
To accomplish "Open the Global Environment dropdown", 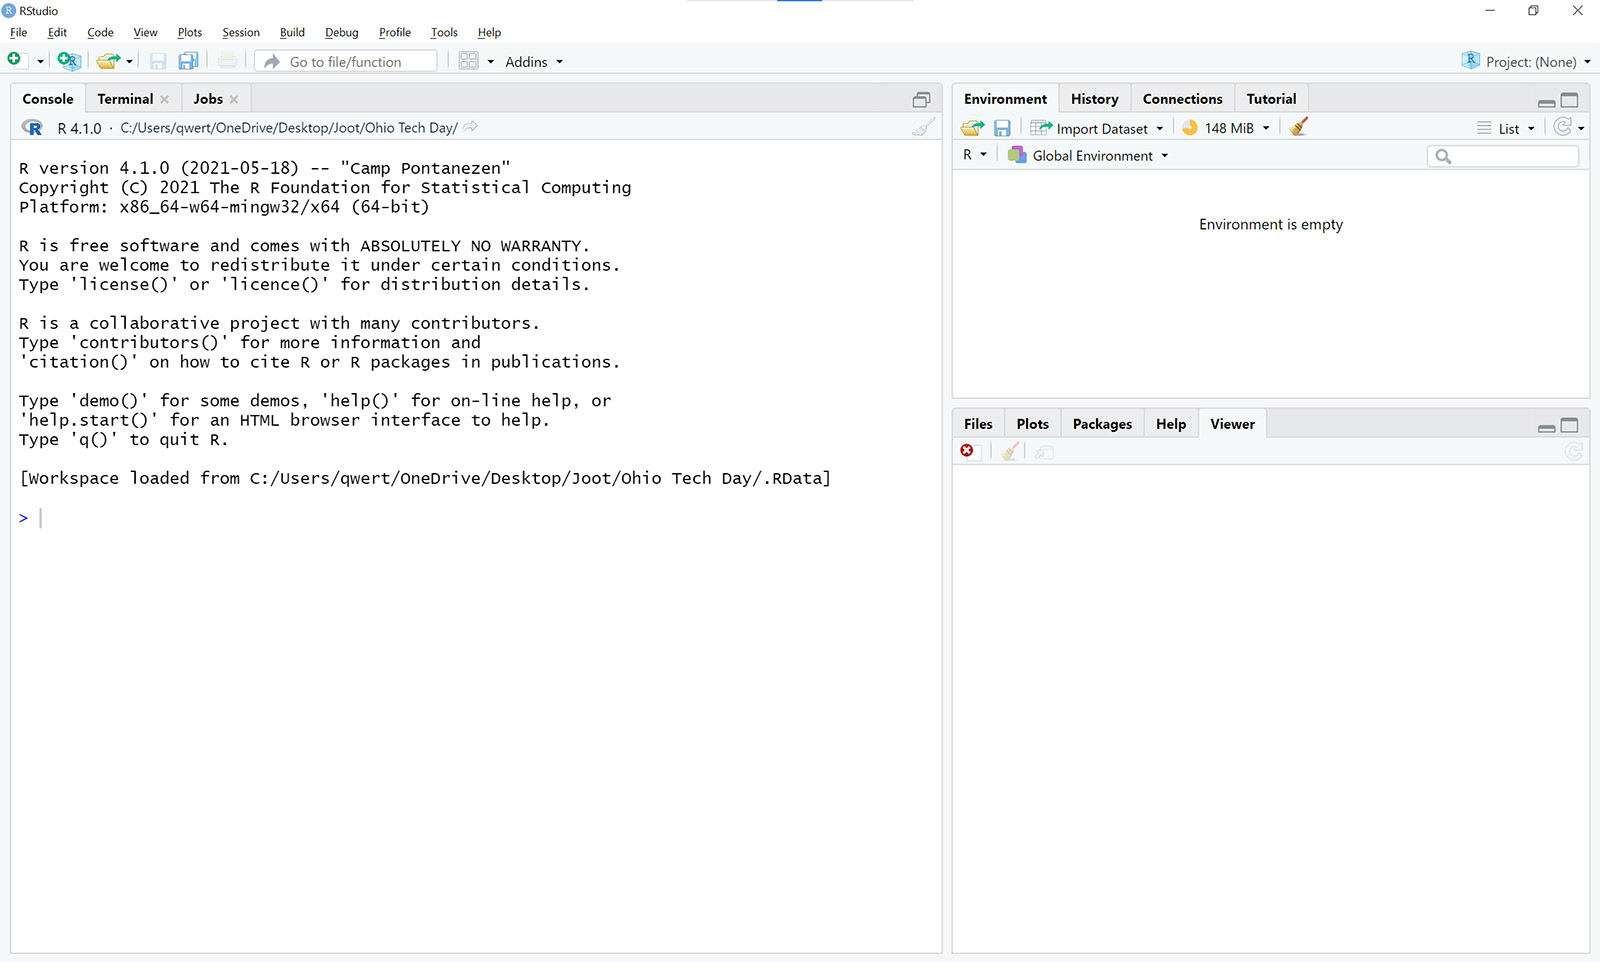I will 1088,155.
